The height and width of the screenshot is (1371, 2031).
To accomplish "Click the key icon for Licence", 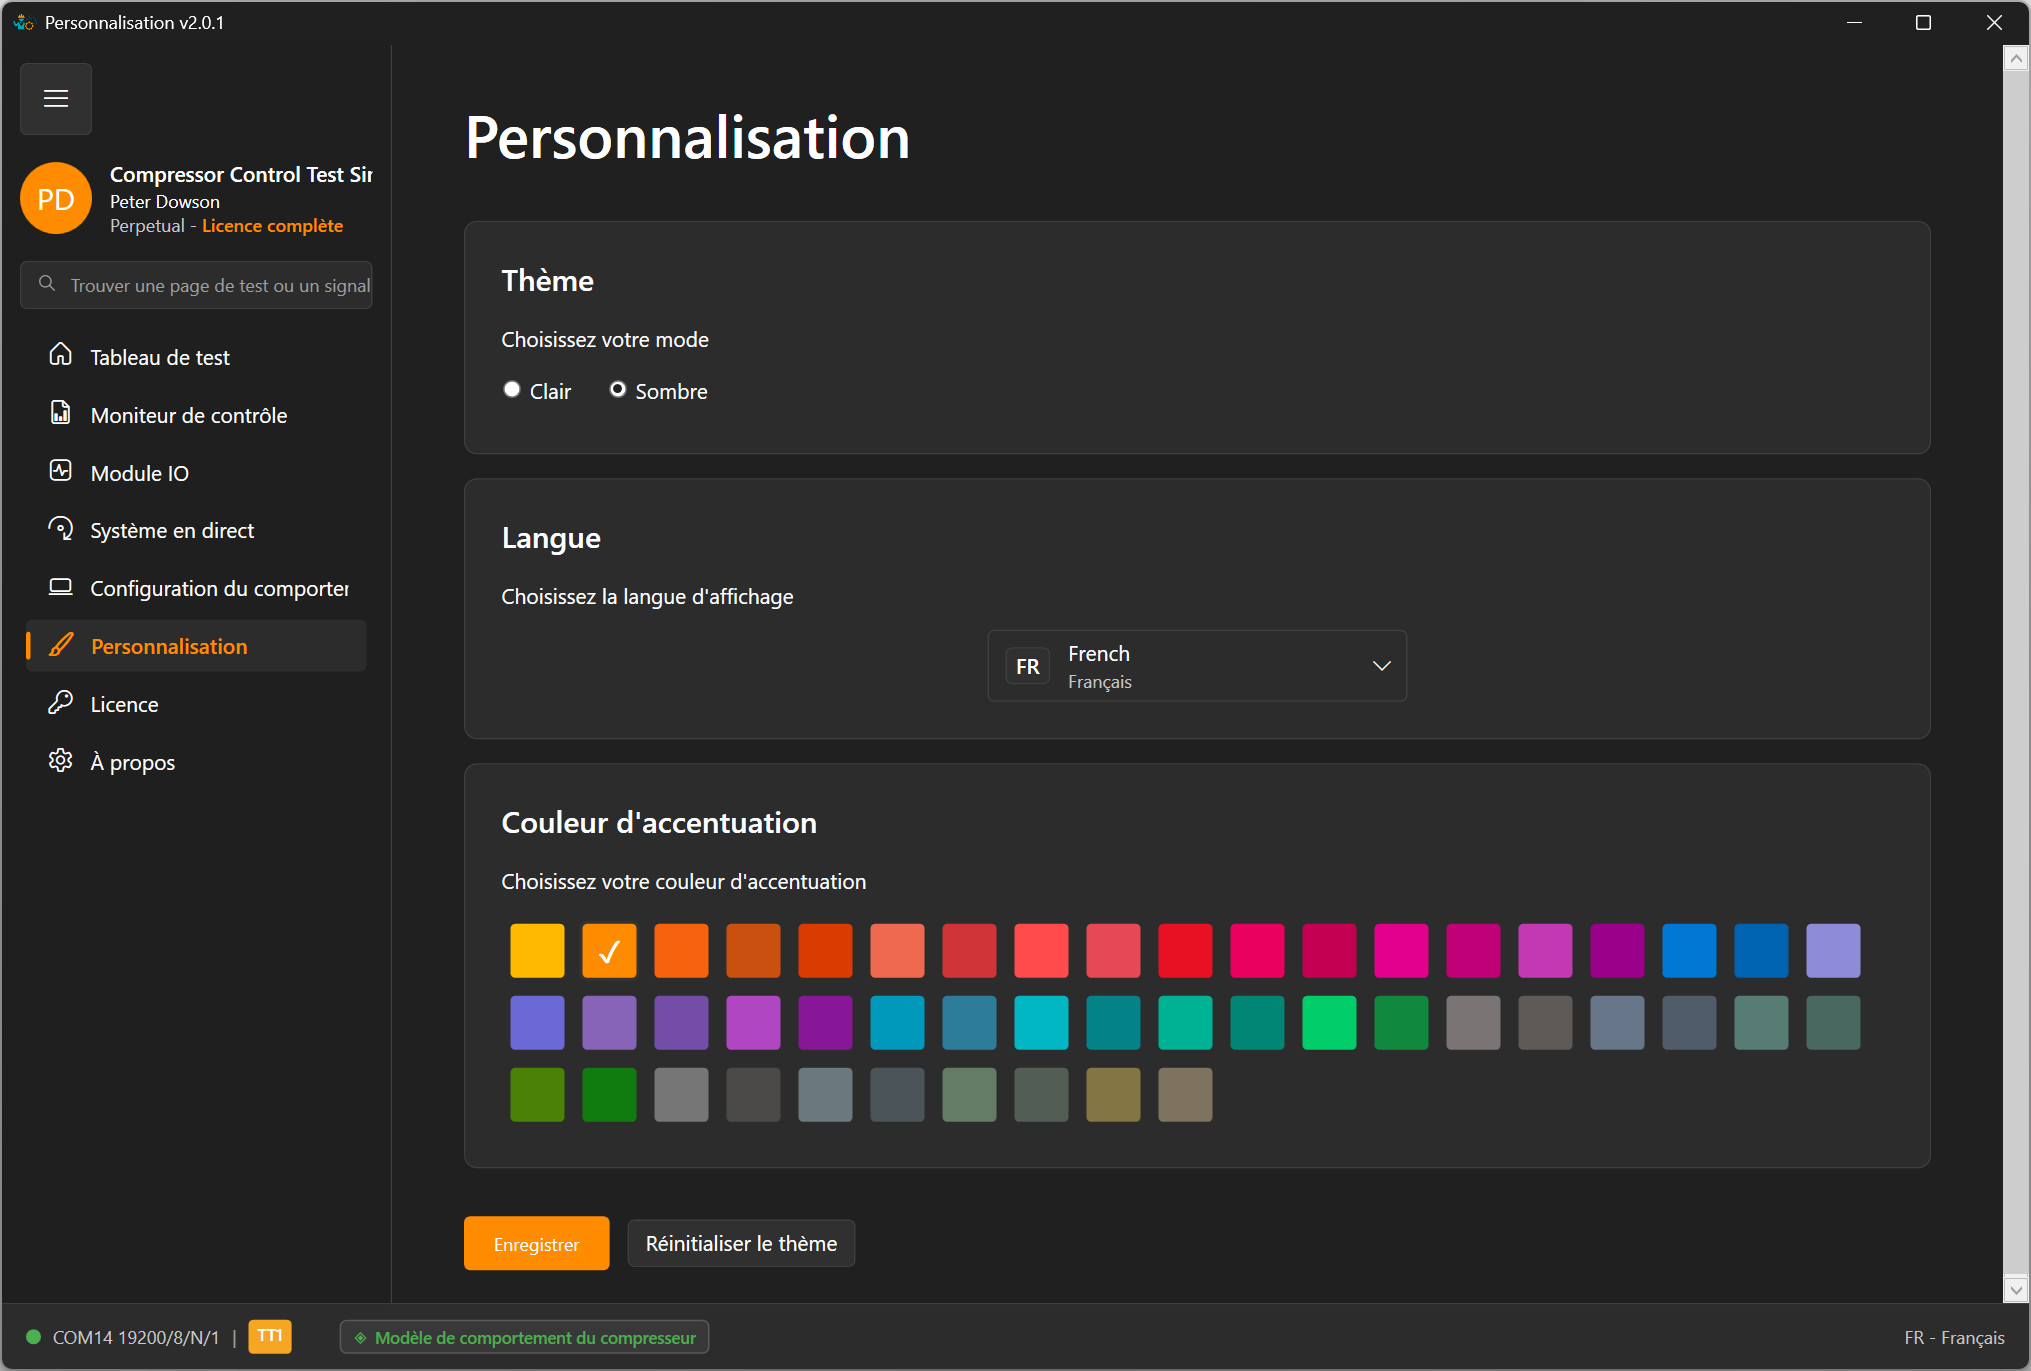I will (61, 703).
